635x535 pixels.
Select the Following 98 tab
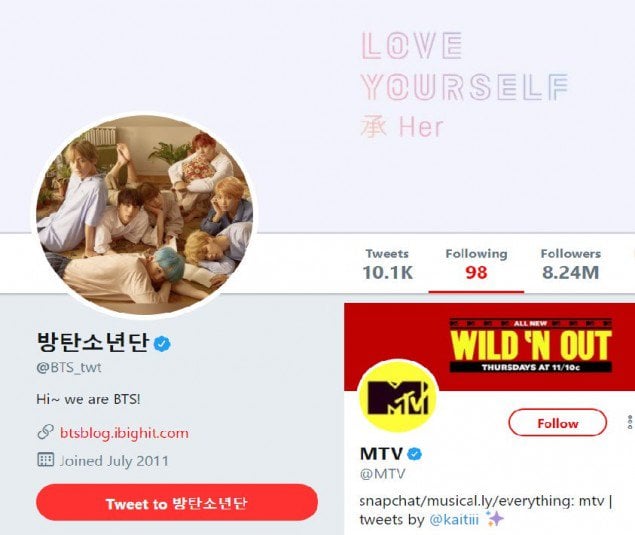(x=476, y=264)
